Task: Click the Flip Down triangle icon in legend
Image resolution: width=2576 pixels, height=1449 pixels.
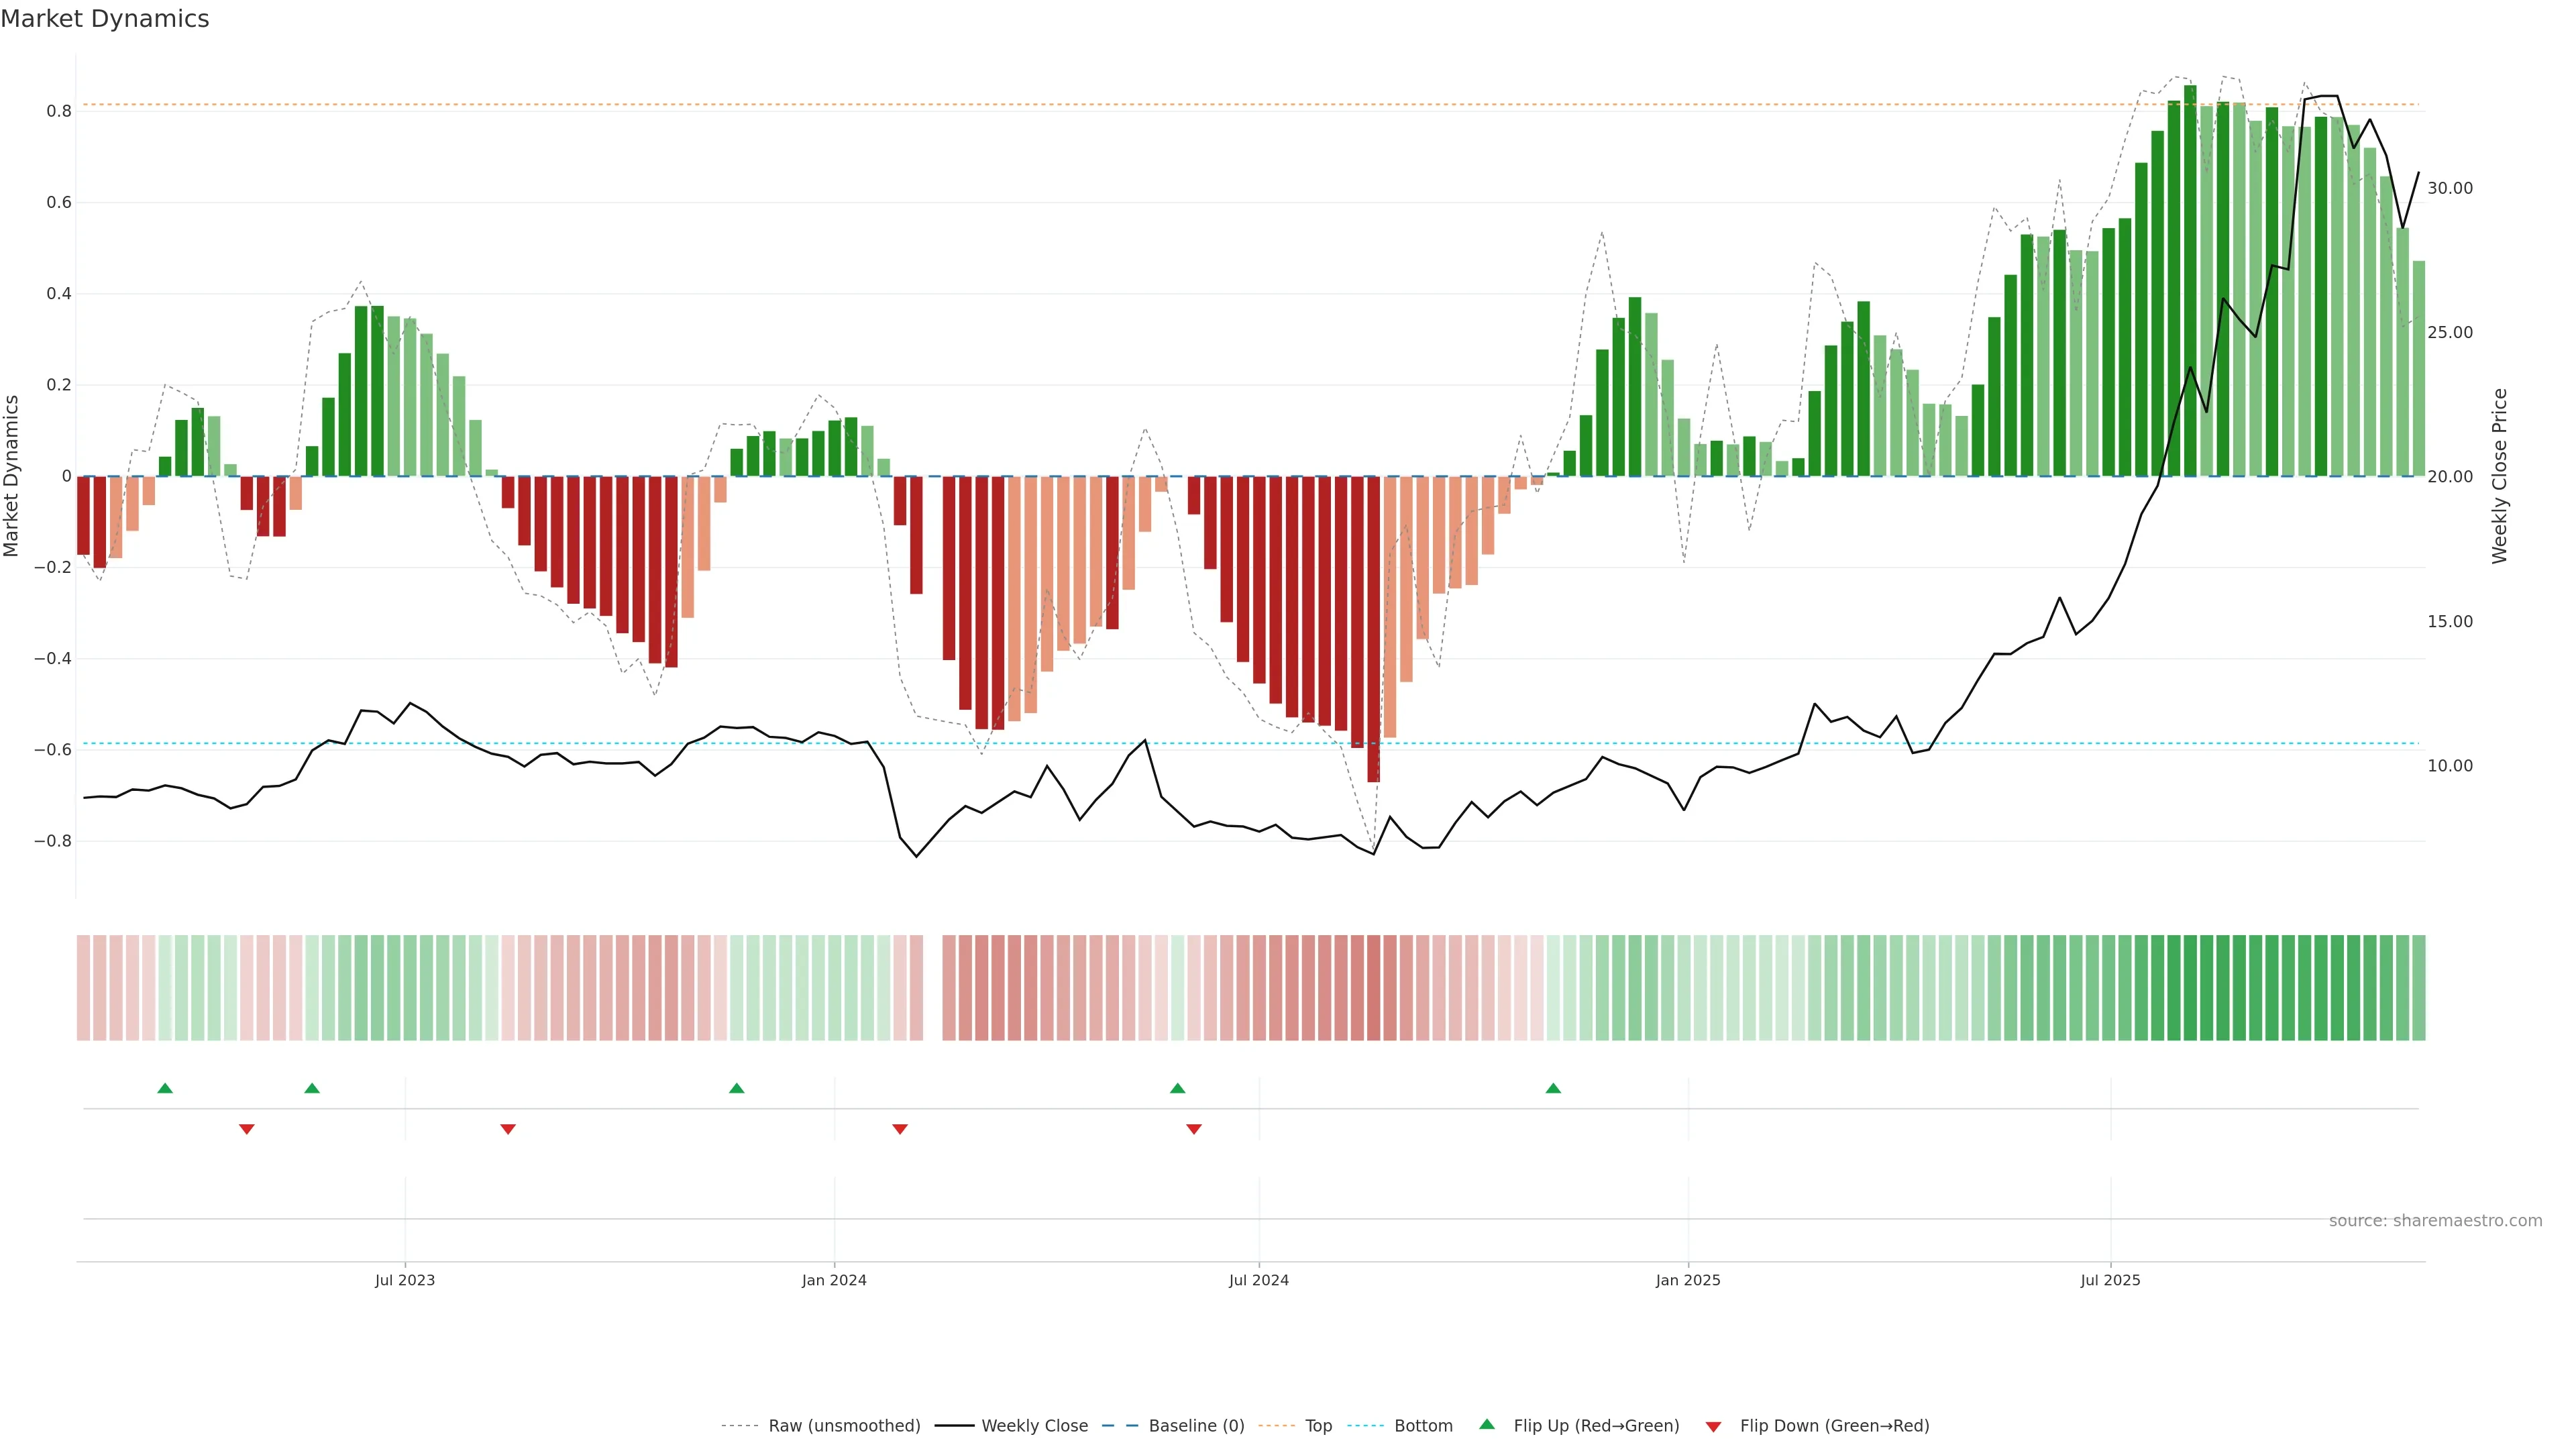Action: click(x=1713, y=1427)
